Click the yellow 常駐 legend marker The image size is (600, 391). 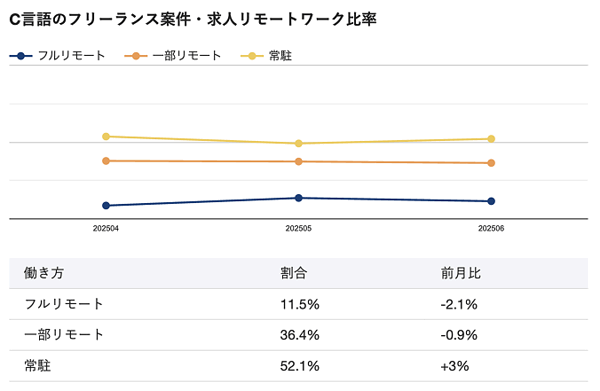pos(252,56)
